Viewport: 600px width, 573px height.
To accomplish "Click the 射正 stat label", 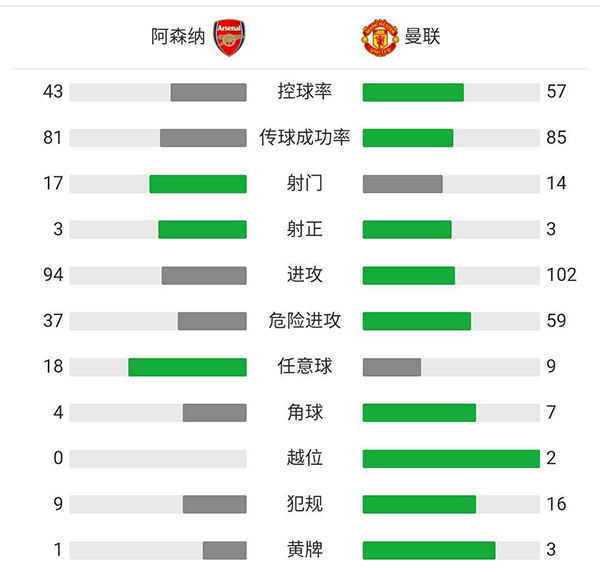I will [304, 230].
